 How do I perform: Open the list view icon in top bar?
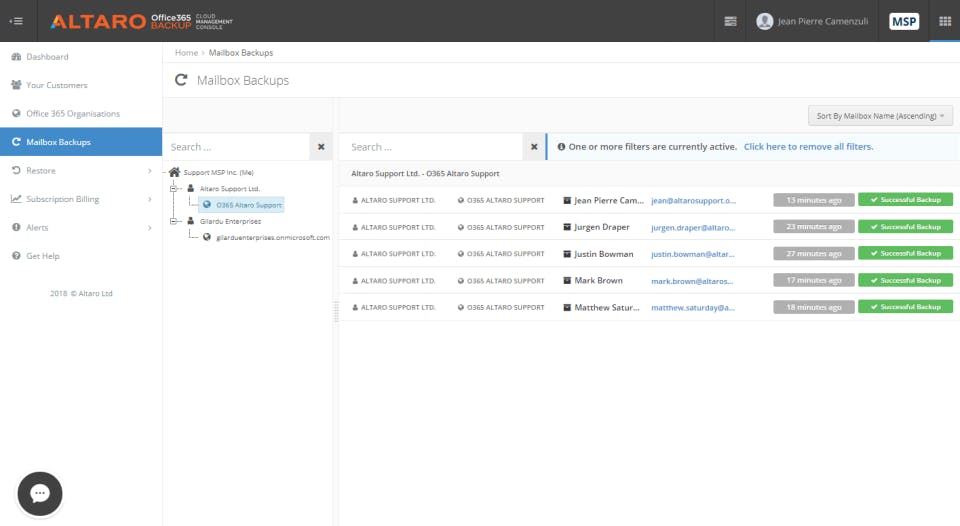[730, 21]
